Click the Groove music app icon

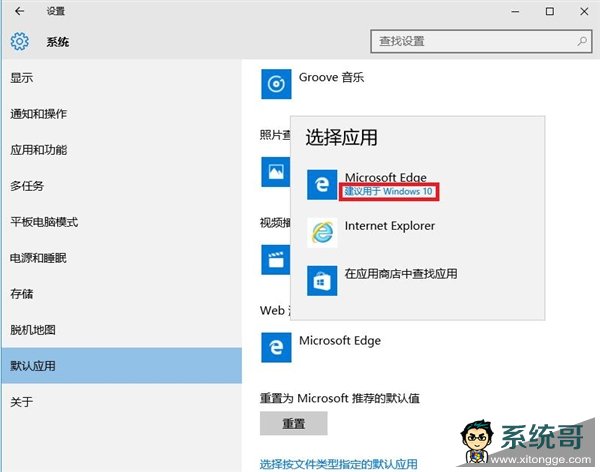[276, 84]
